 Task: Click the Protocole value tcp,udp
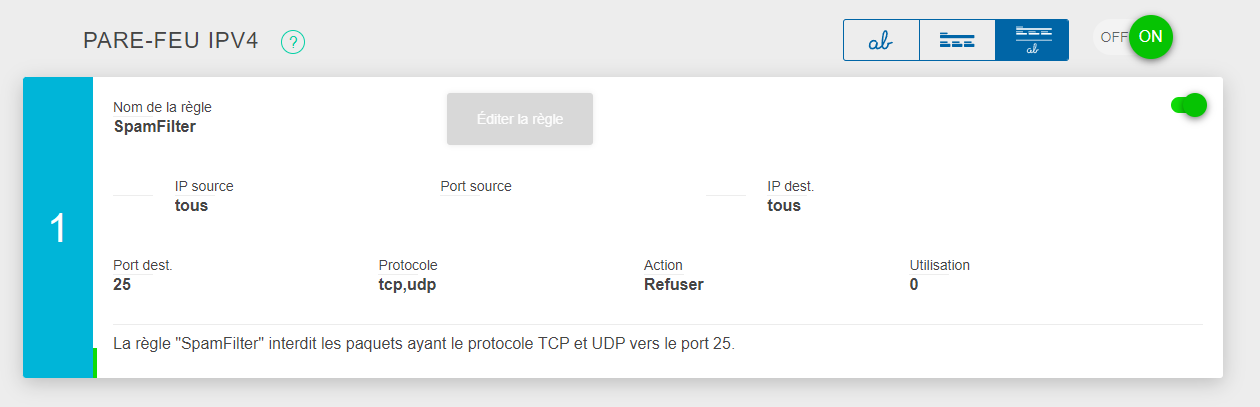400,284
